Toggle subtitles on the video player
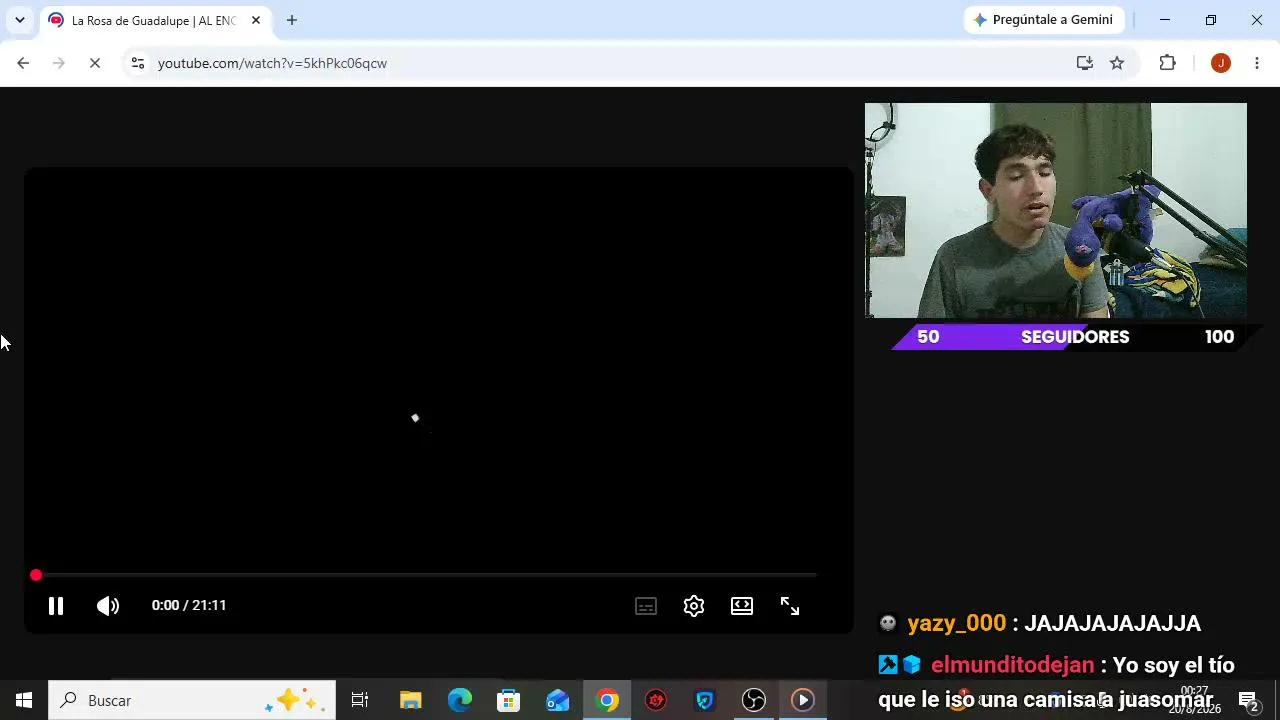Screen dimensions: 1280x720 (x=646, y=606)
